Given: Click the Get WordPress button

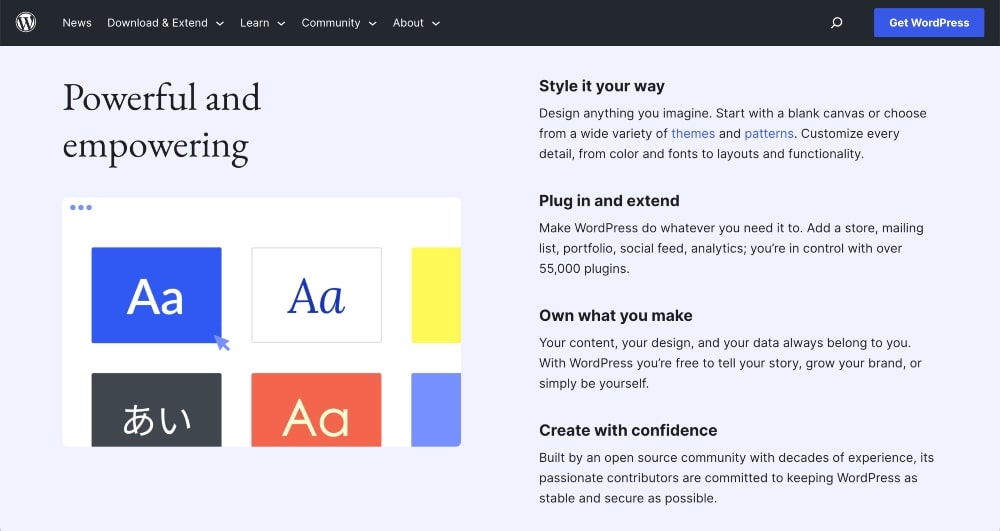Looking at the screenshot, I should pyautogui.click(x=929, y=23).
